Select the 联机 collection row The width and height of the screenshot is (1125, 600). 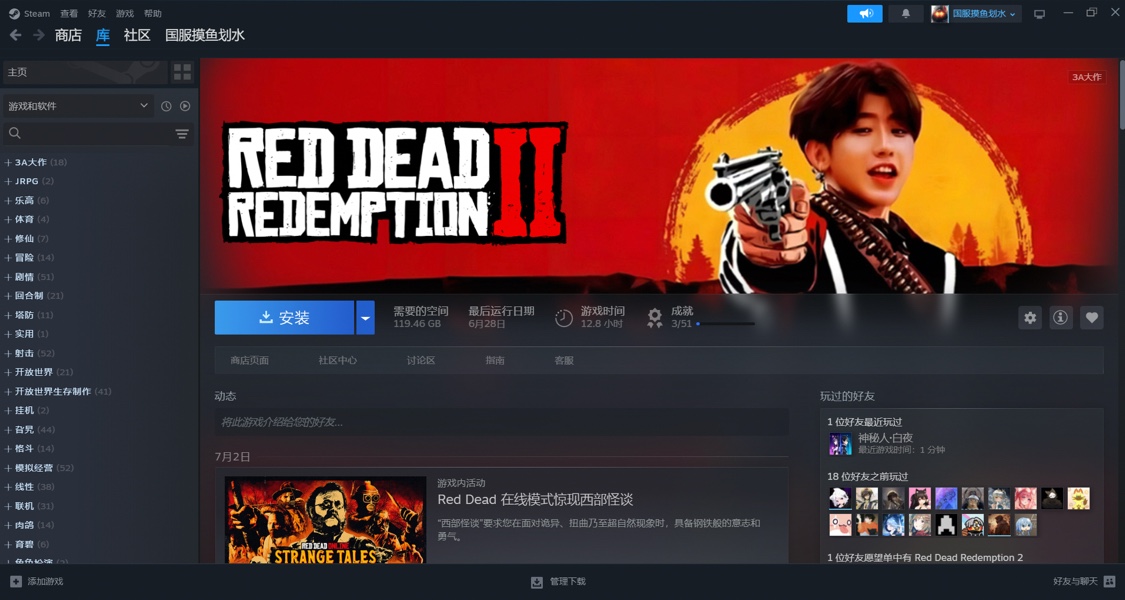[99, 506]
